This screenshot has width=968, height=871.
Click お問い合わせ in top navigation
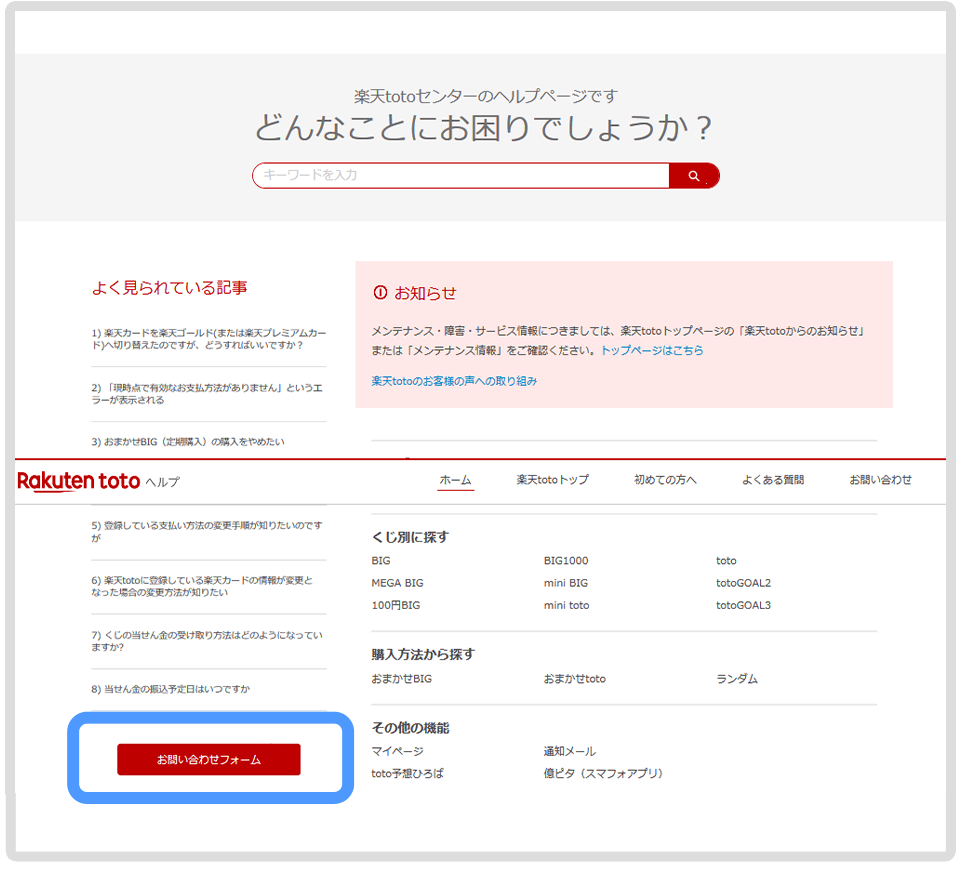tap(880, 480)
